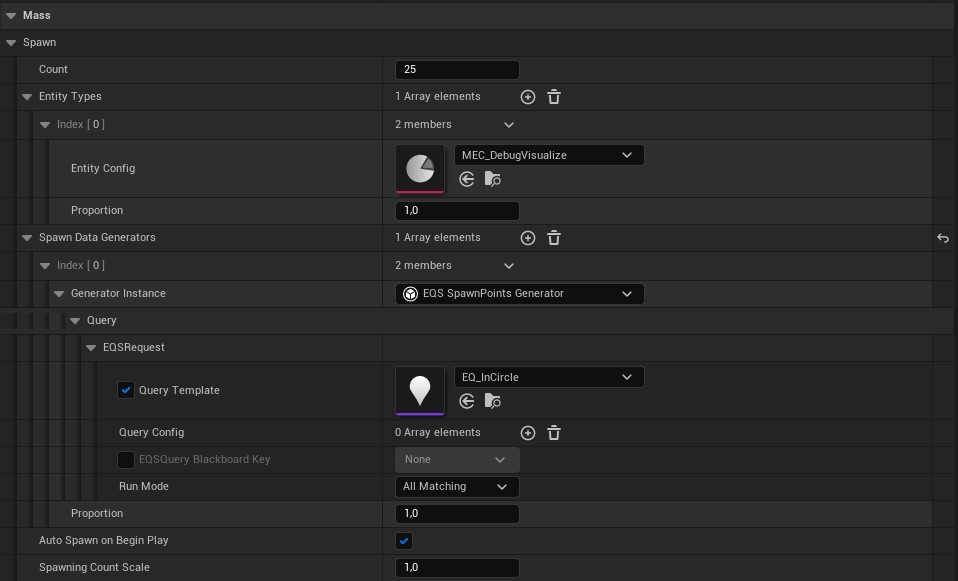This screenshot has height=581, width=958.
Task: Open the Run Mode All Matching dropdown
Action: (x=457, y=487)
